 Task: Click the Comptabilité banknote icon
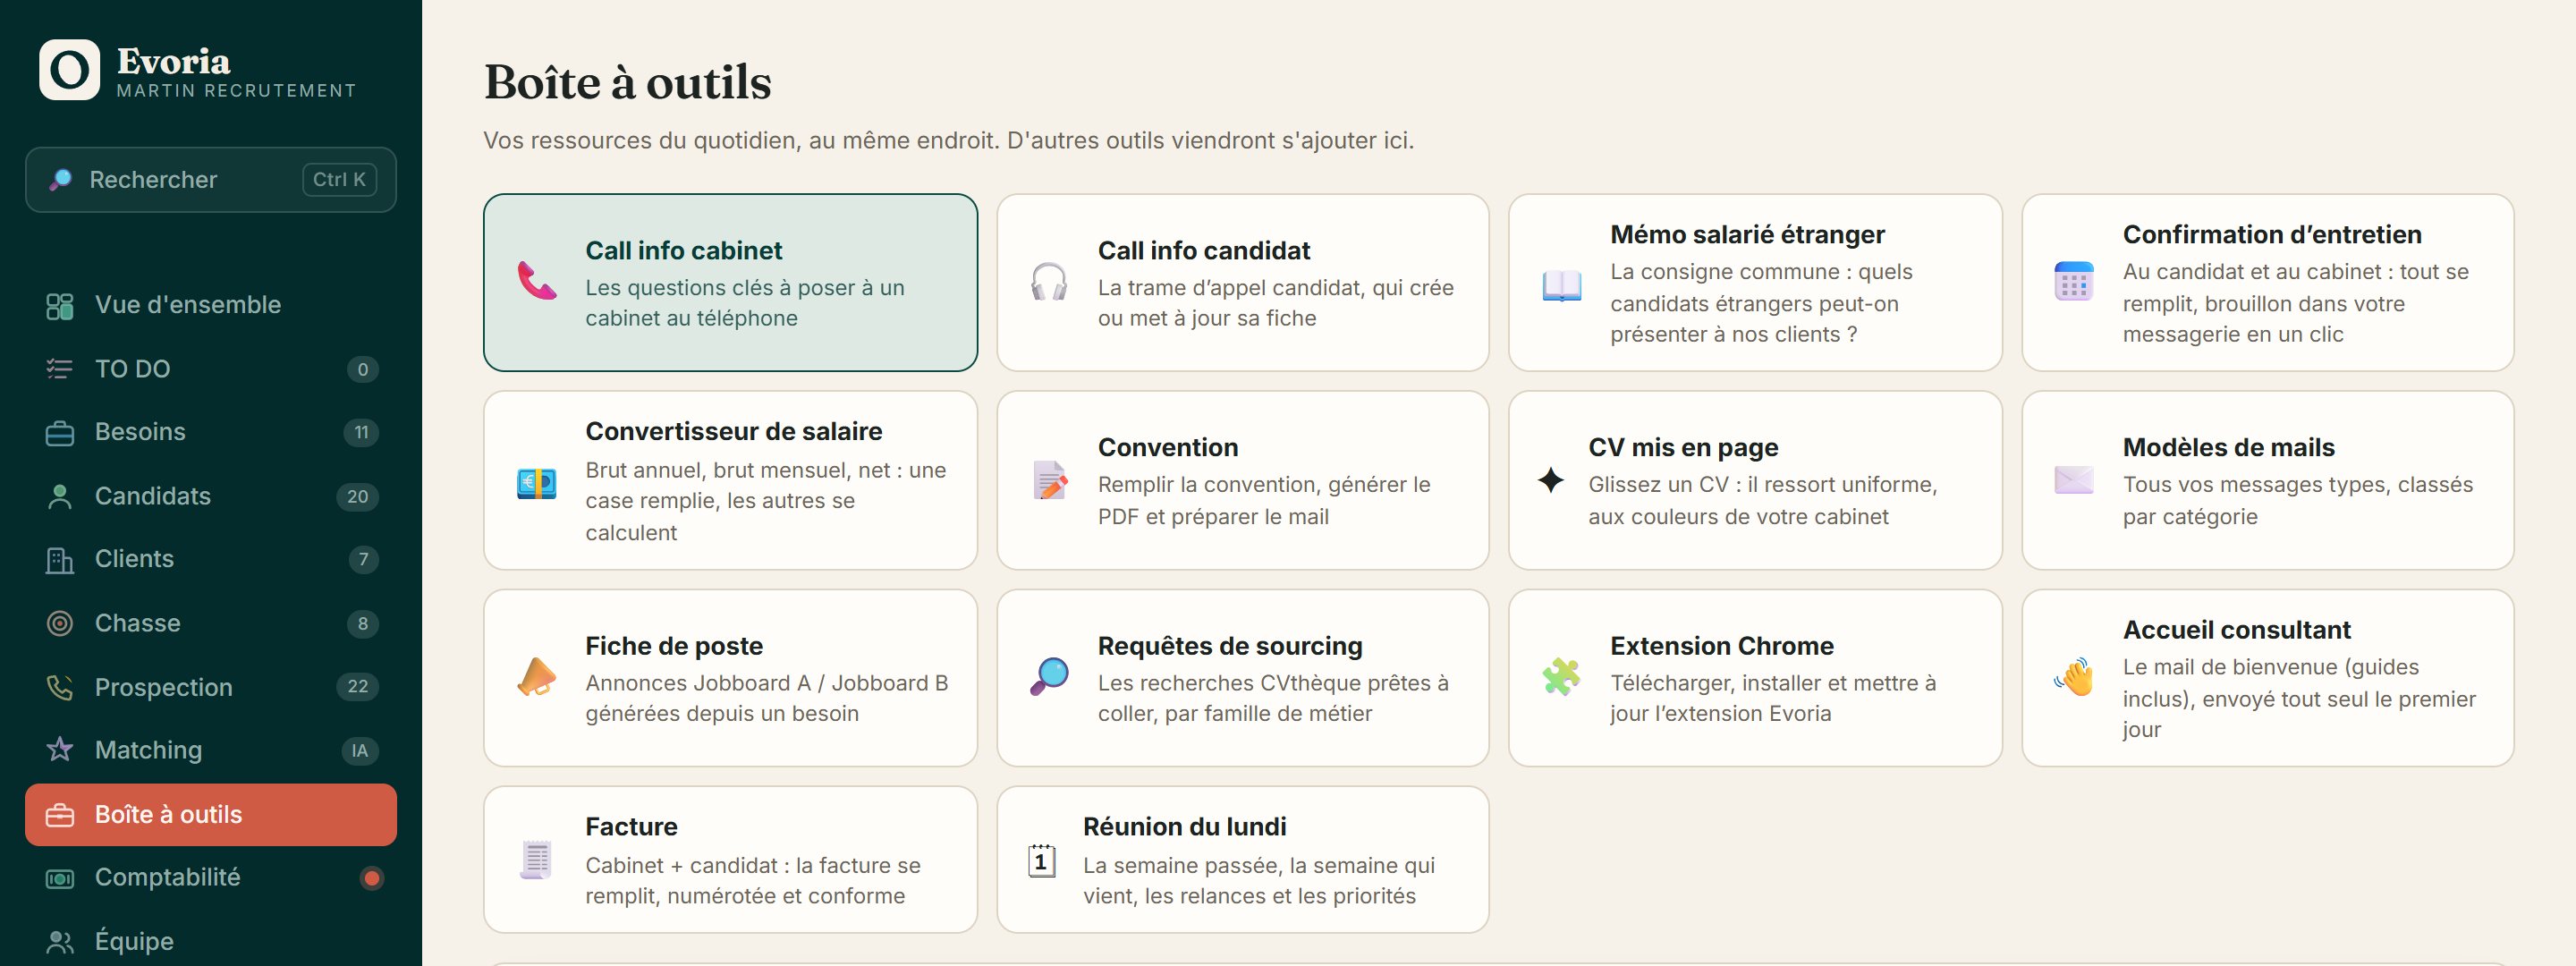60,879
